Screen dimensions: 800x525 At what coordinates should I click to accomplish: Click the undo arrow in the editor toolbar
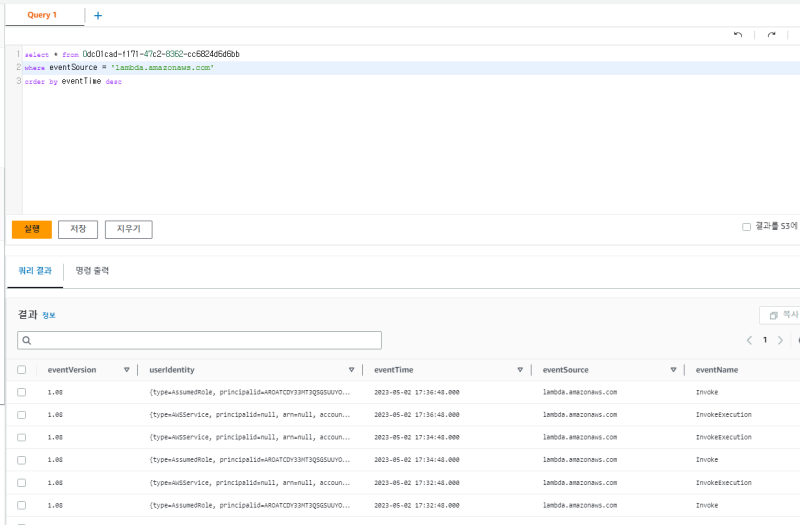pyautogui.click(x=738, y=34)
